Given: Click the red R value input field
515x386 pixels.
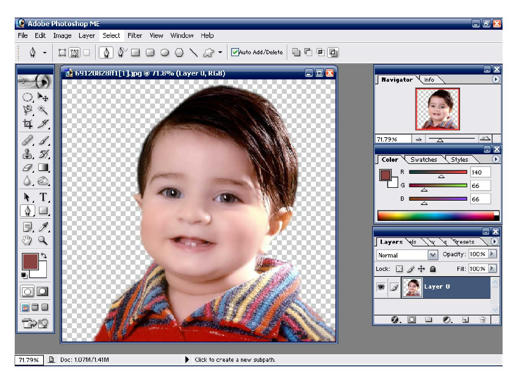Looking at the screenshot, I should (x=480, y=172).
